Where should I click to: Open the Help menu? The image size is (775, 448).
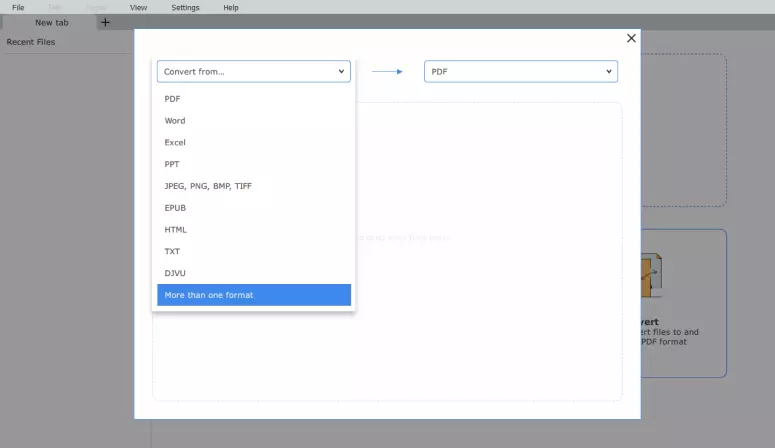click(231, 7)
